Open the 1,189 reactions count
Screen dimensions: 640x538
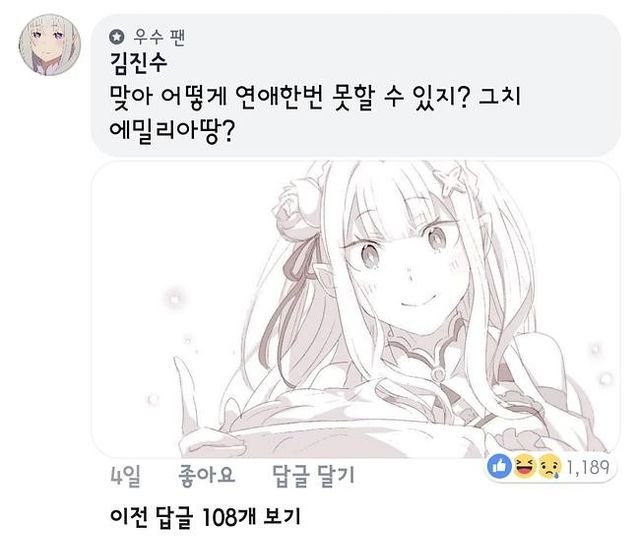[588, 467]
